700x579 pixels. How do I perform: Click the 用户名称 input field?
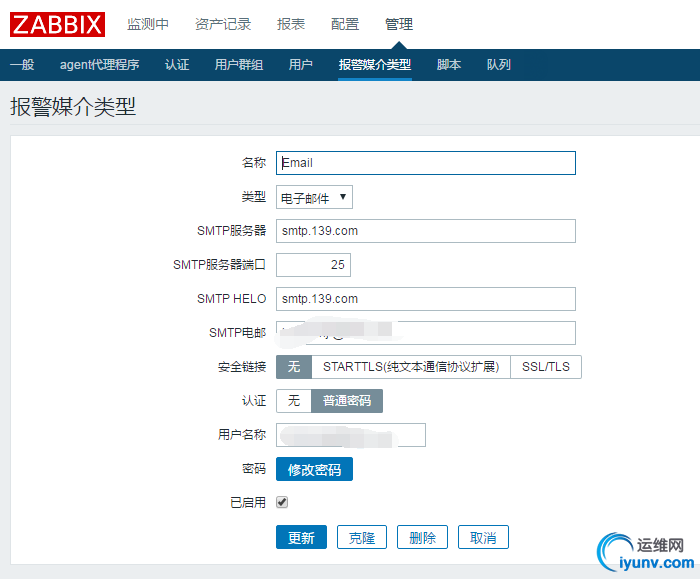pos(351,435)
